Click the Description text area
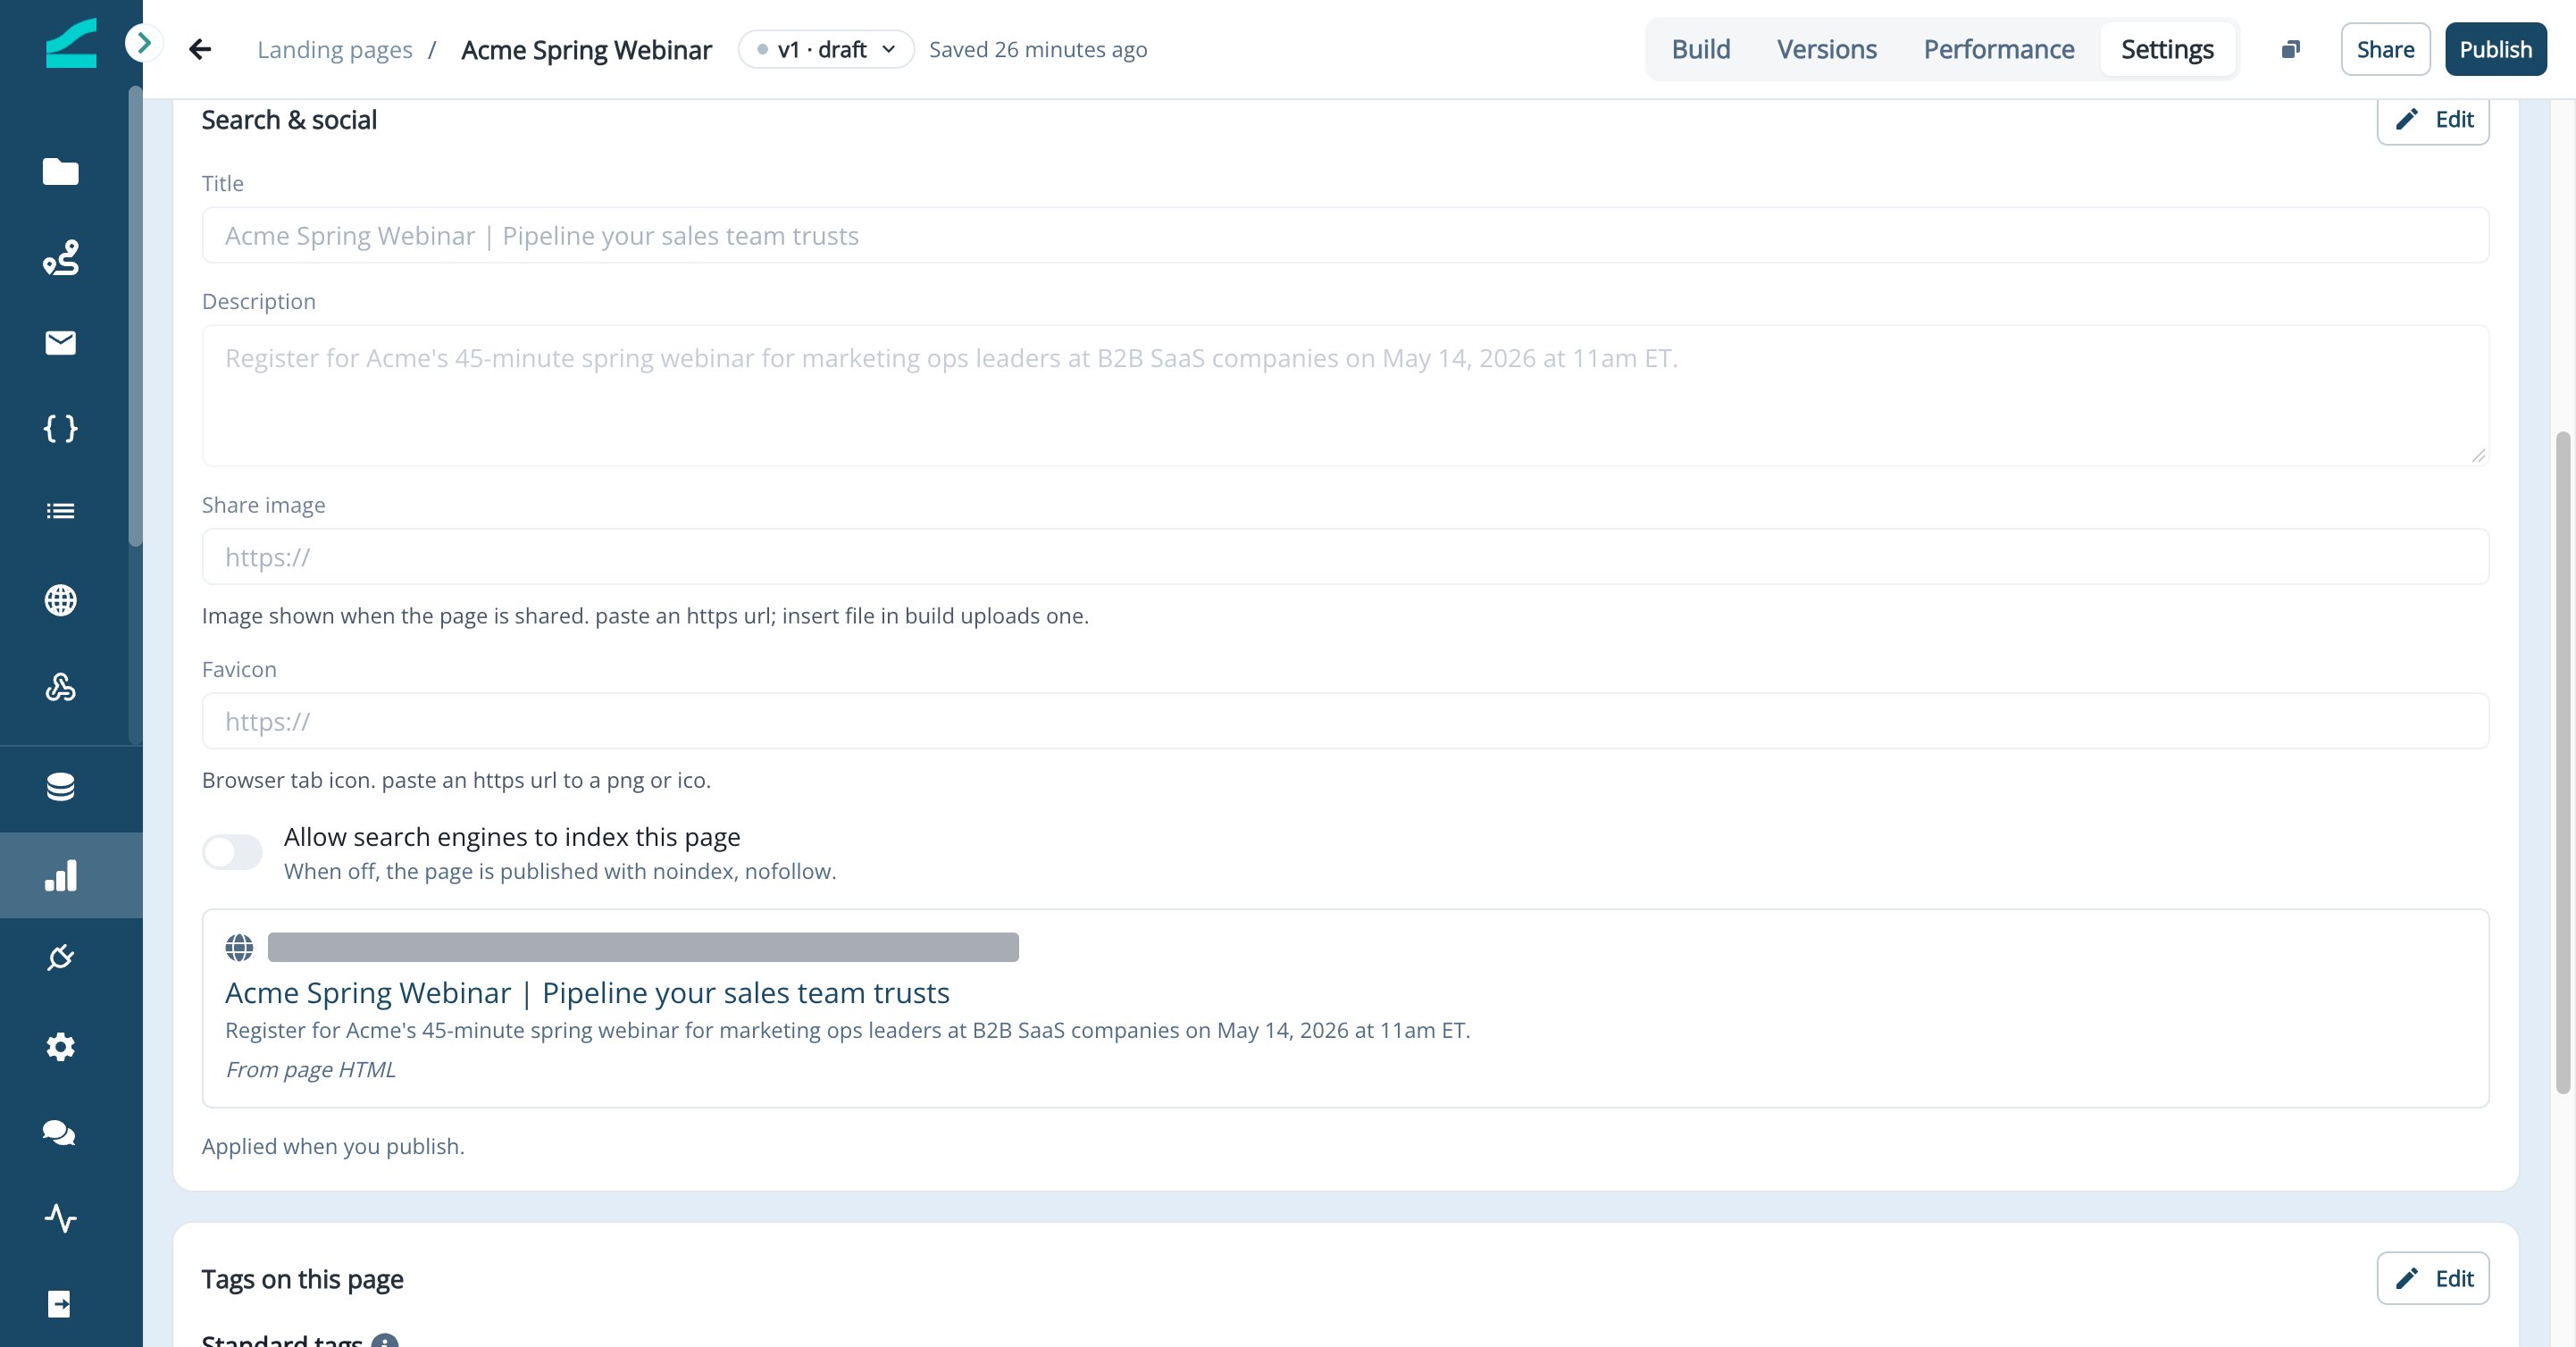2576x1347 pixels. (x=1345, y=395)
